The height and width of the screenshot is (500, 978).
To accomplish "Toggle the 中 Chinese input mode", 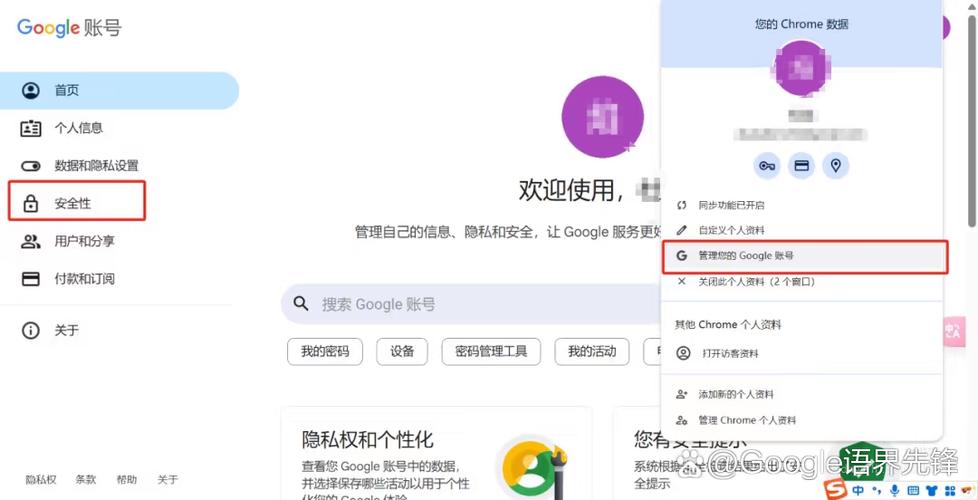I will (x=858, y=490).
